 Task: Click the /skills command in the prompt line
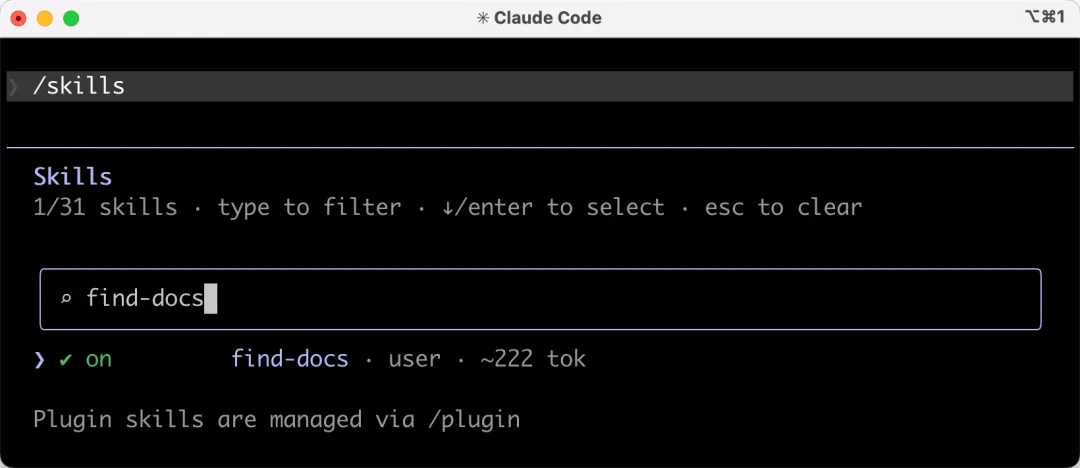coord(79,86)
